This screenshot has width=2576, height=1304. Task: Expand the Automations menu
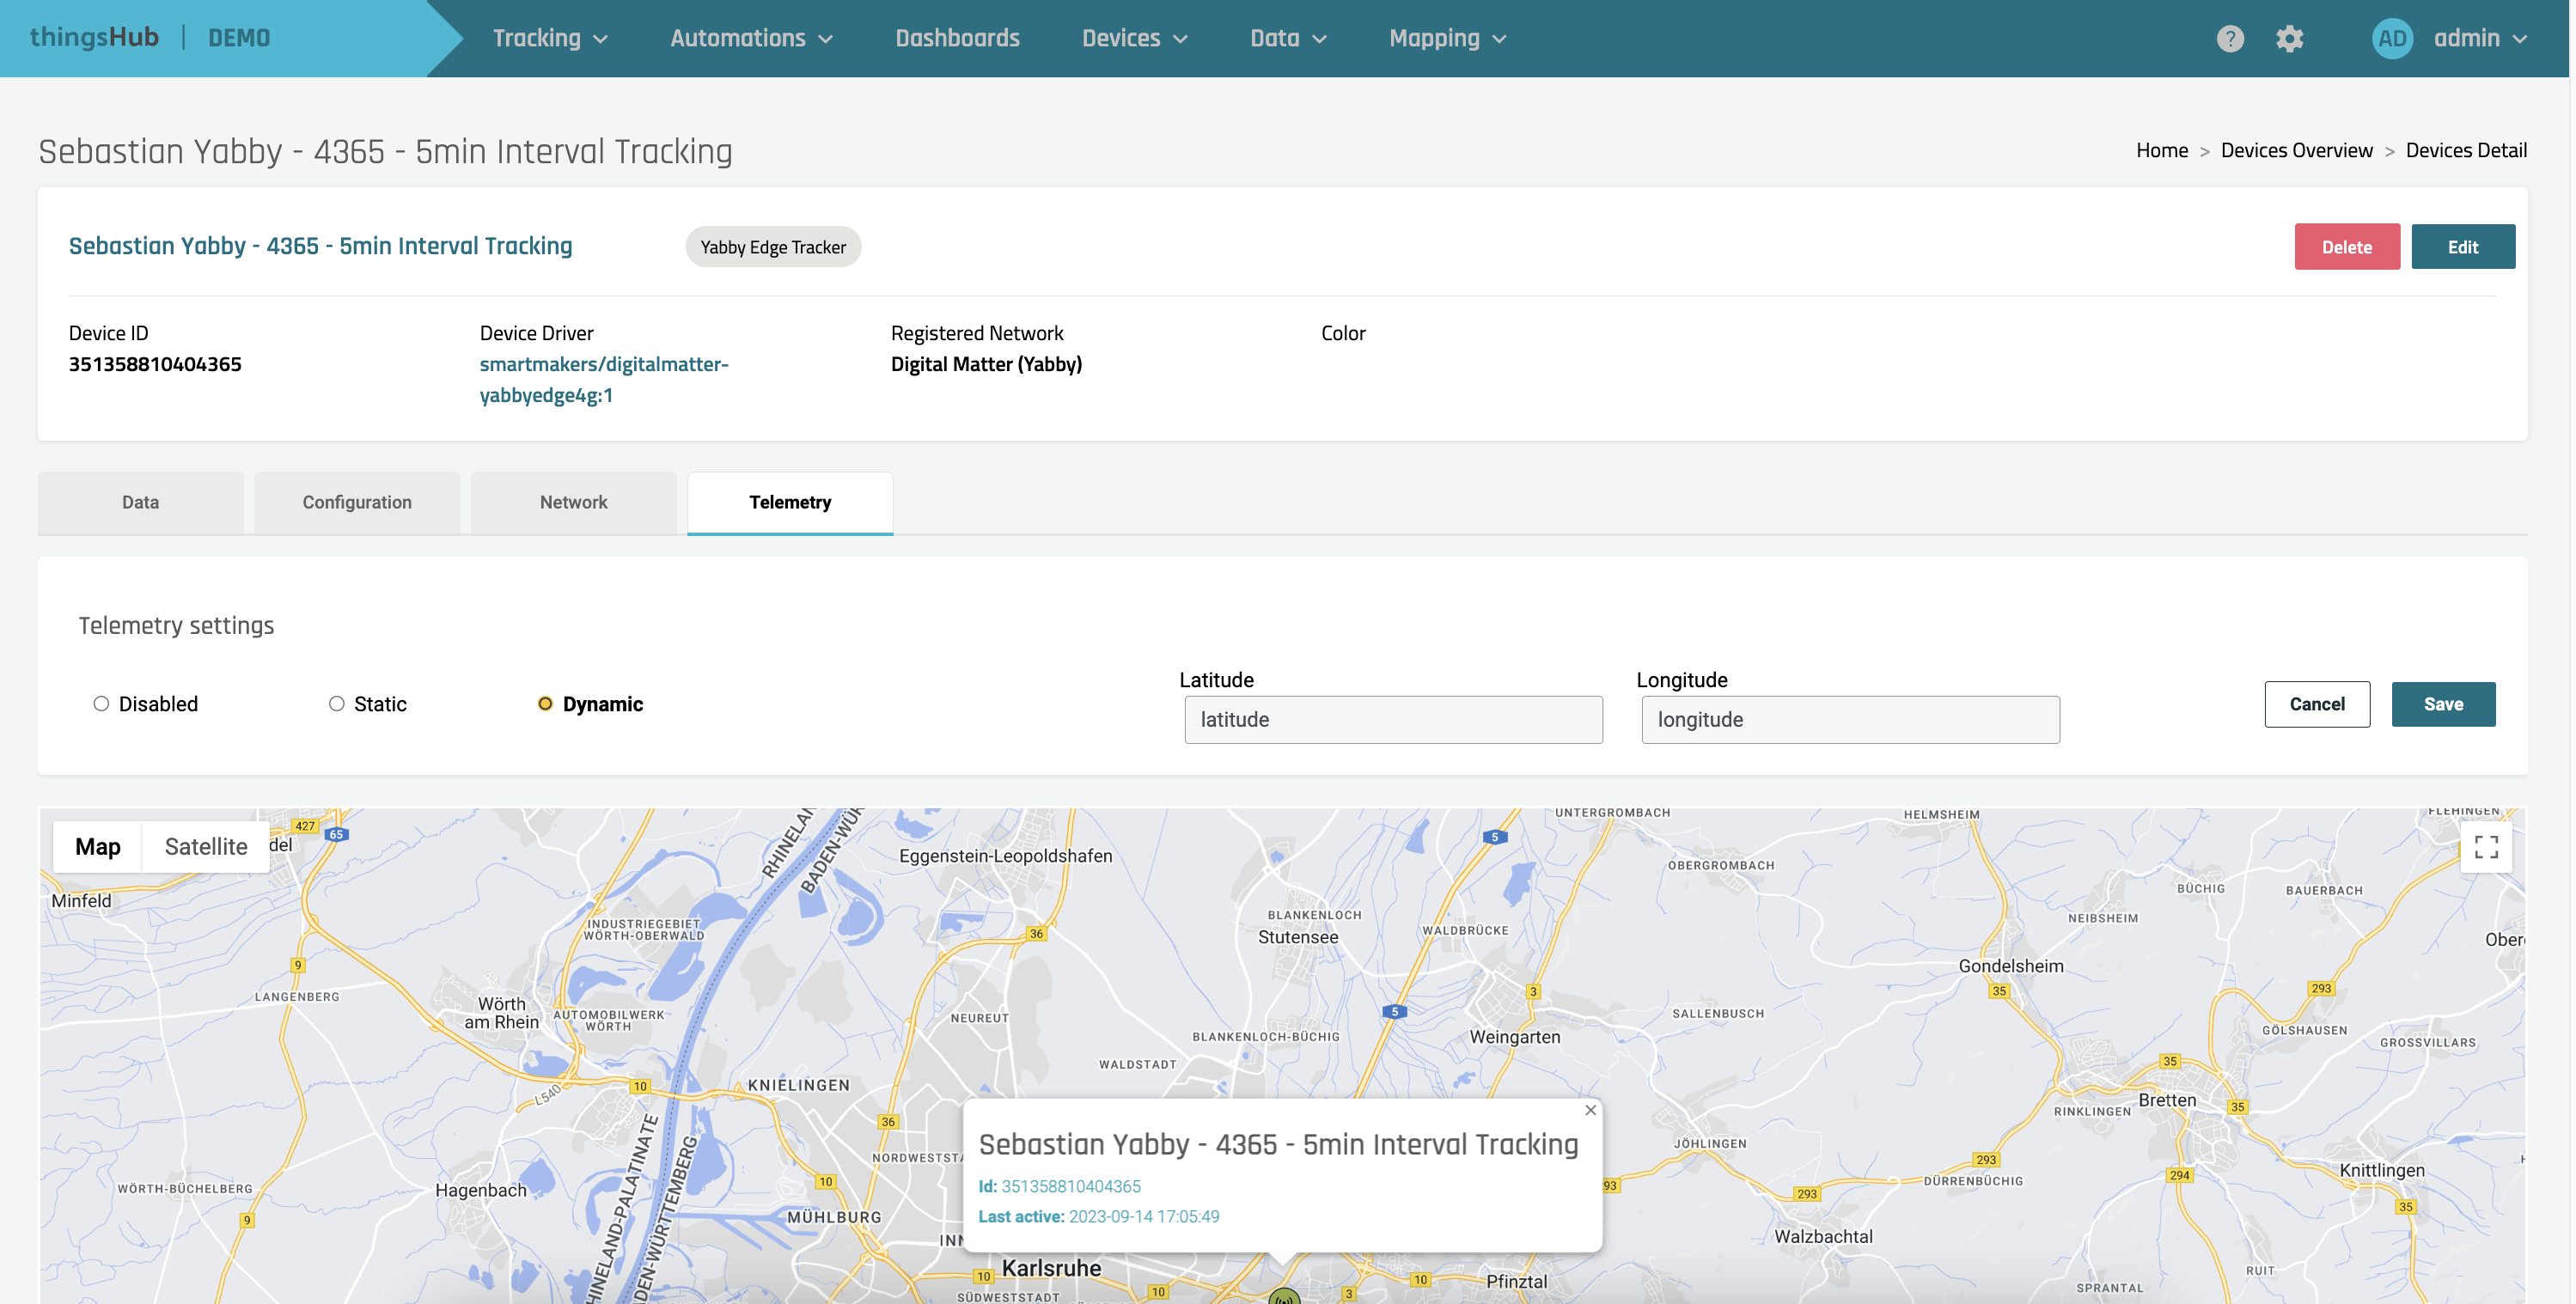coord(750,39)
